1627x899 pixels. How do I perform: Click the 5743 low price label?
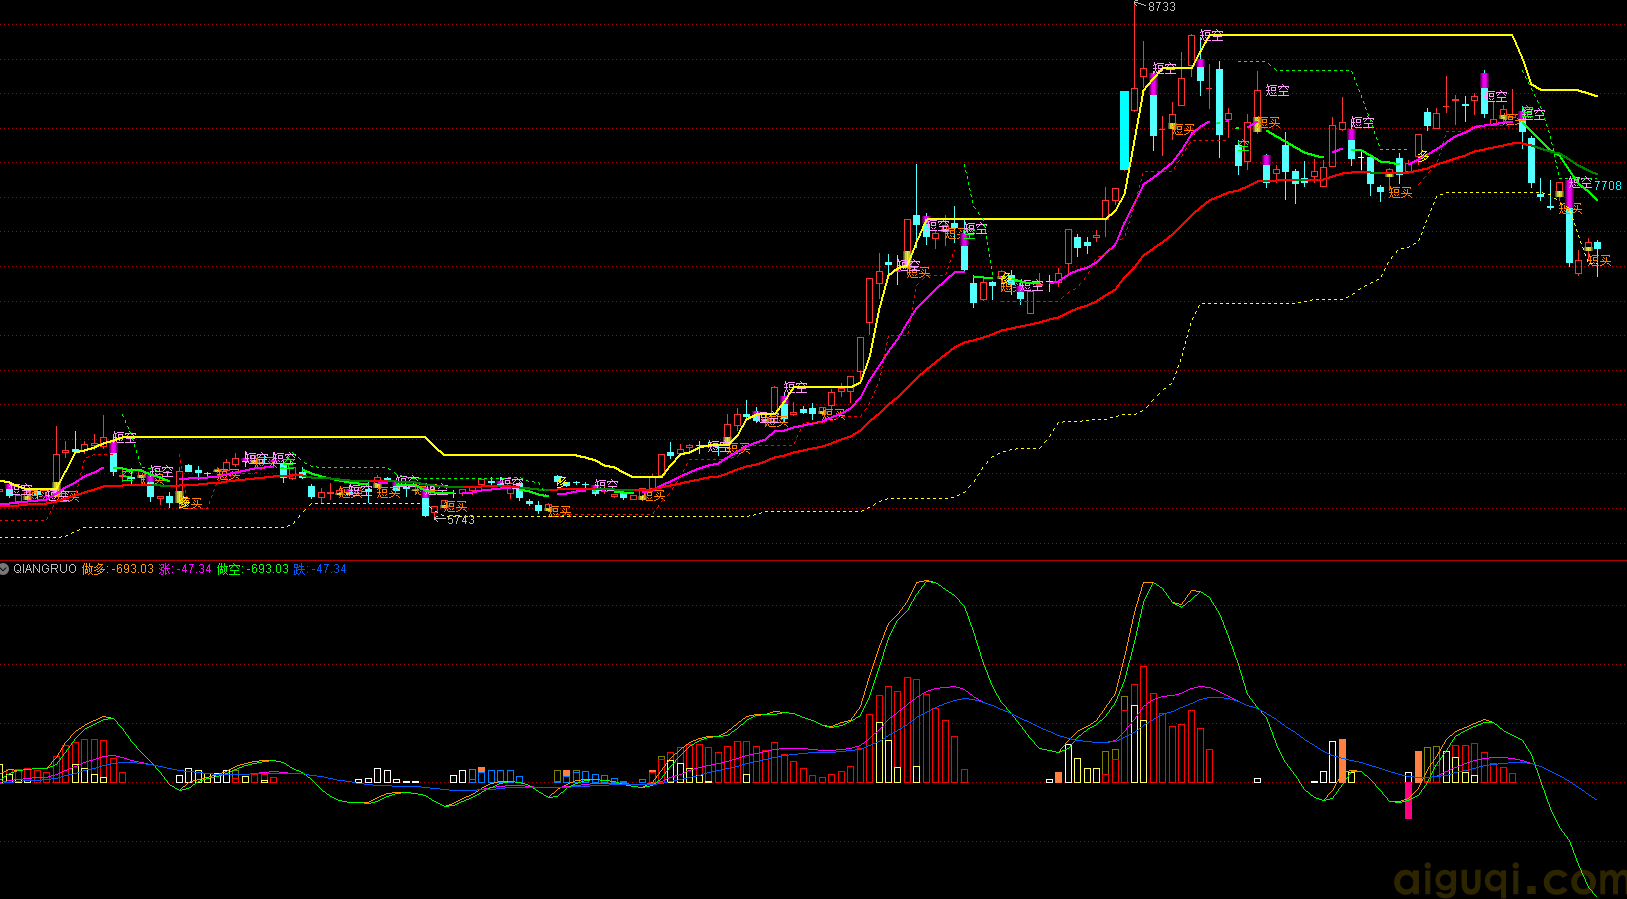460,520
